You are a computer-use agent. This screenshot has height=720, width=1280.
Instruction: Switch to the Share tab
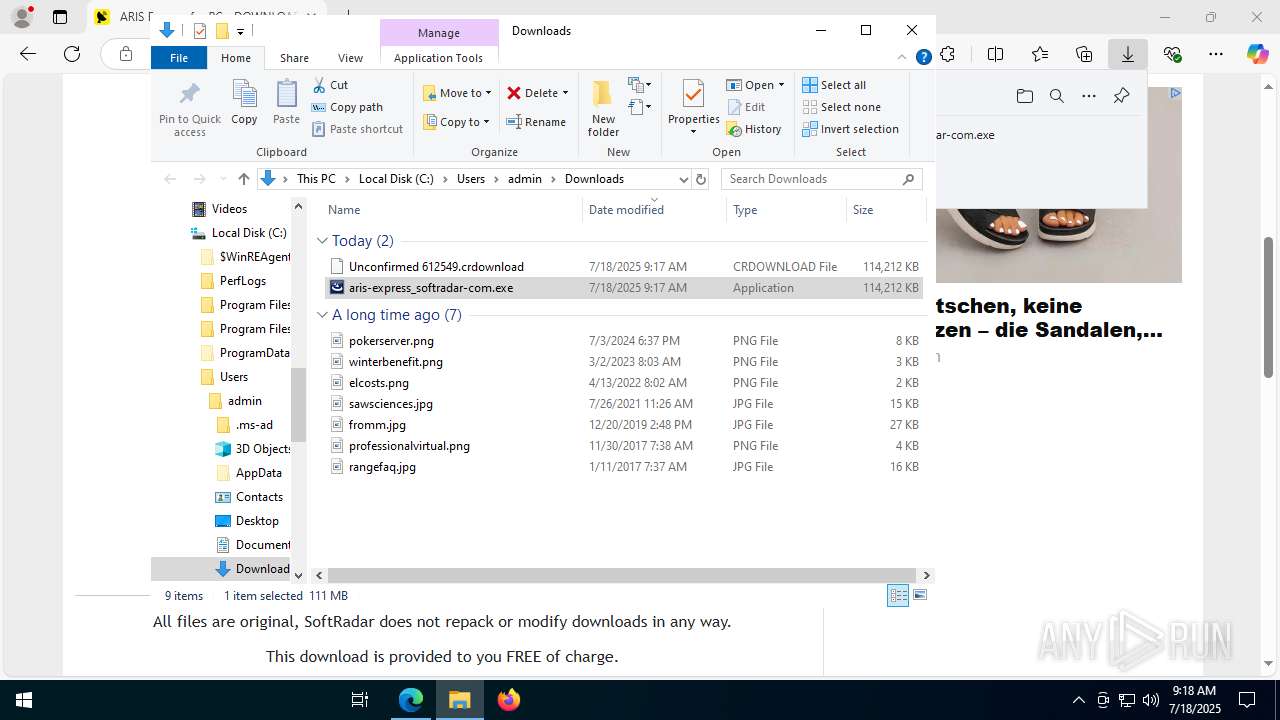pos(294,58)
